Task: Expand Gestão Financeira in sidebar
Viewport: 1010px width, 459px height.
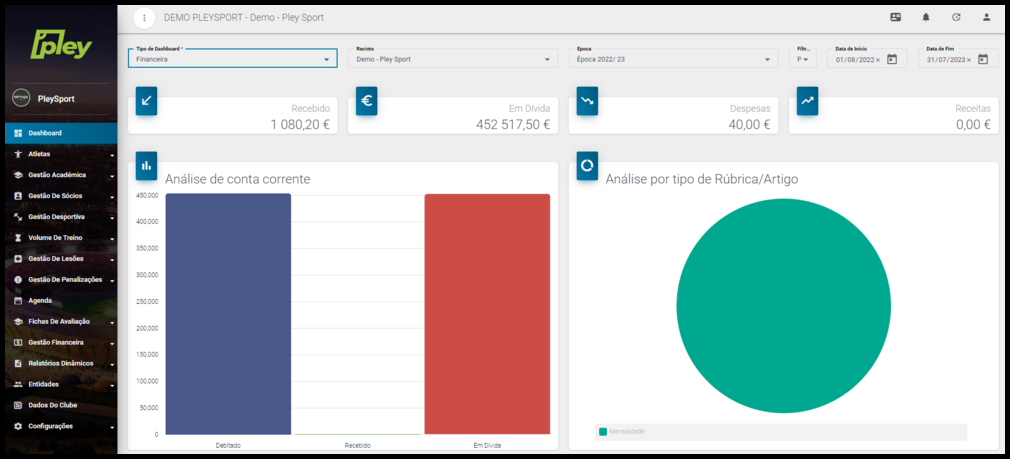Action: tap(58, 342)
